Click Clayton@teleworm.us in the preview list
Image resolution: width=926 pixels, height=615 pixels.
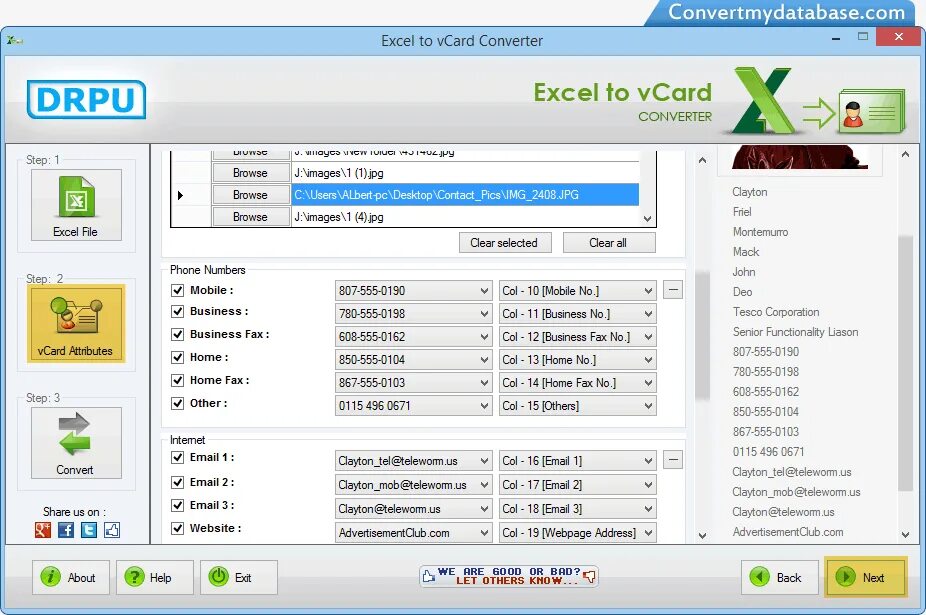tap(783, 512)
